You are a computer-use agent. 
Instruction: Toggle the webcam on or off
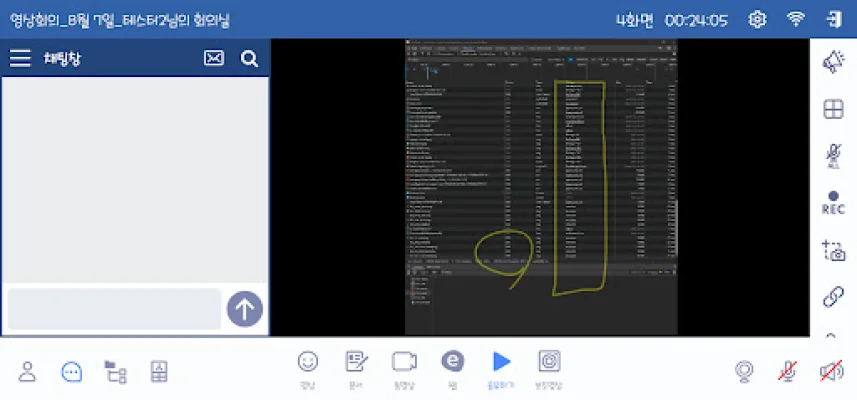tap(744, 372)
